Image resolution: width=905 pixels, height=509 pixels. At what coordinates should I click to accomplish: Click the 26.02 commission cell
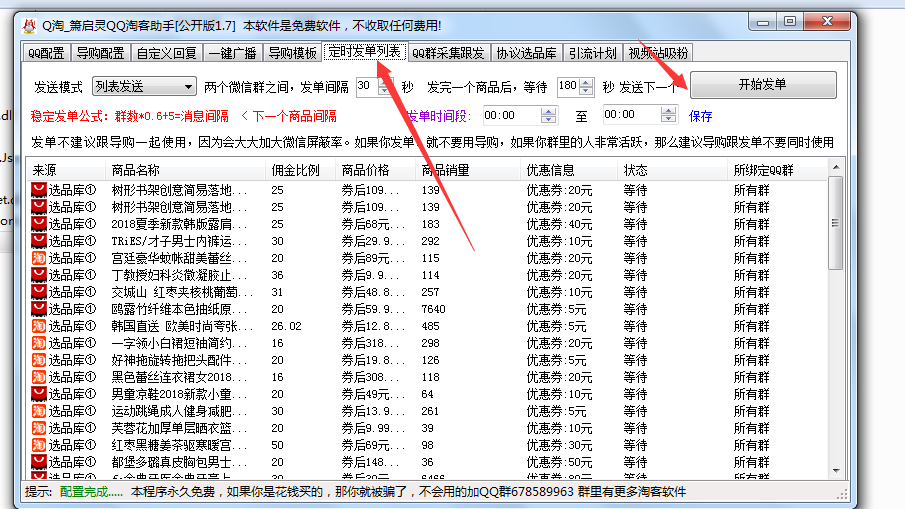pos(286,326)
